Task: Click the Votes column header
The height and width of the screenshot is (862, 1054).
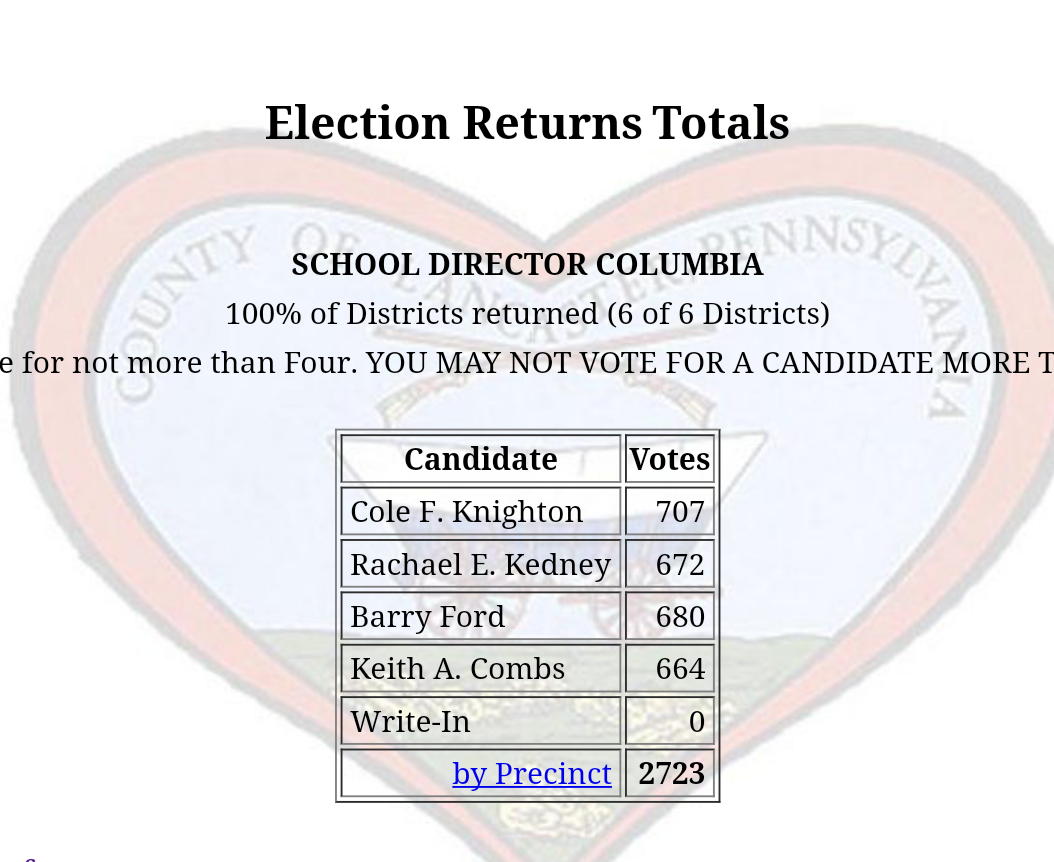Action: (669, 459)
